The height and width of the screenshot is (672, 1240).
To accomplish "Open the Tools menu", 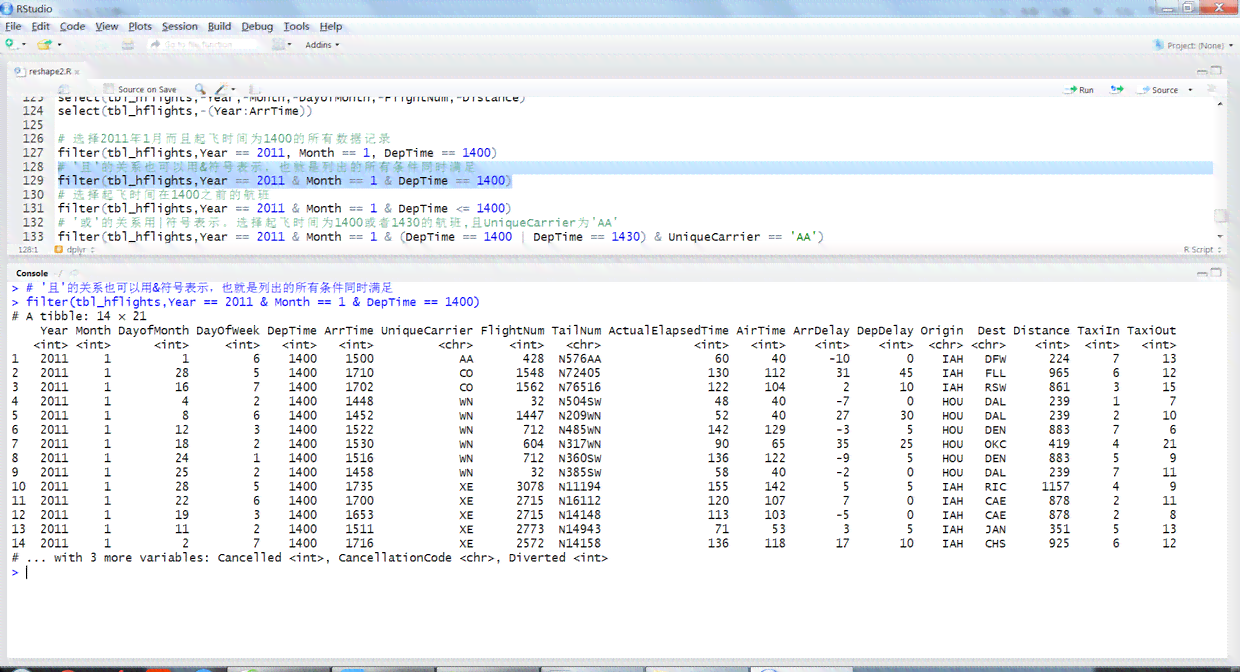I will 296,26.
